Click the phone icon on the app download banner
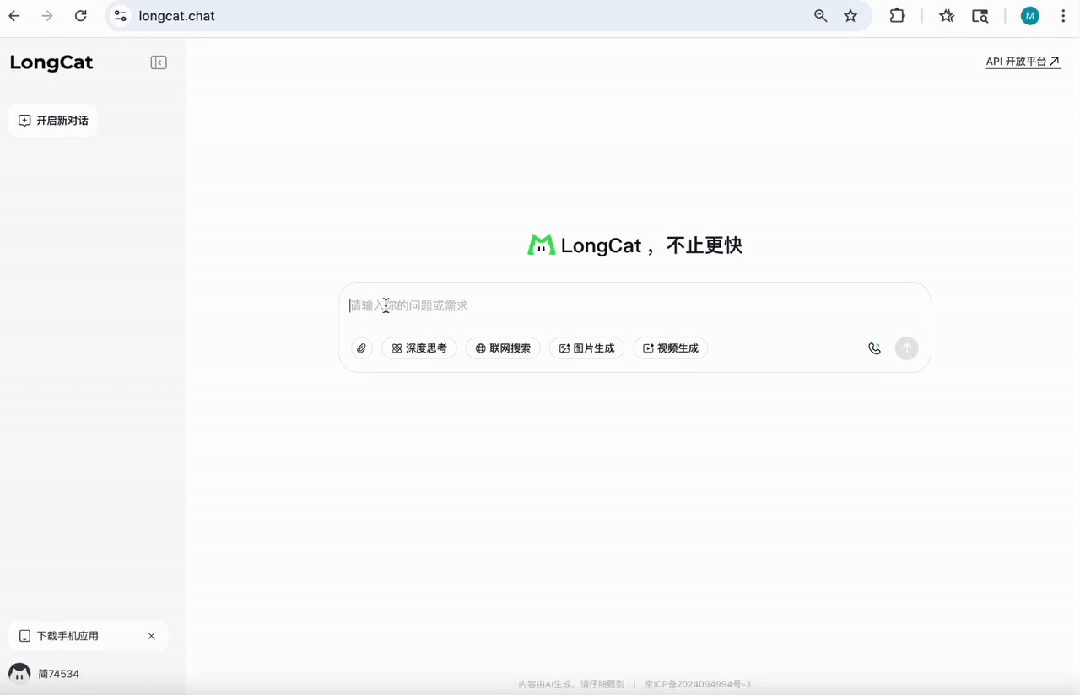The height and width of the screenshot is (695, 1080). pos(23,635)
